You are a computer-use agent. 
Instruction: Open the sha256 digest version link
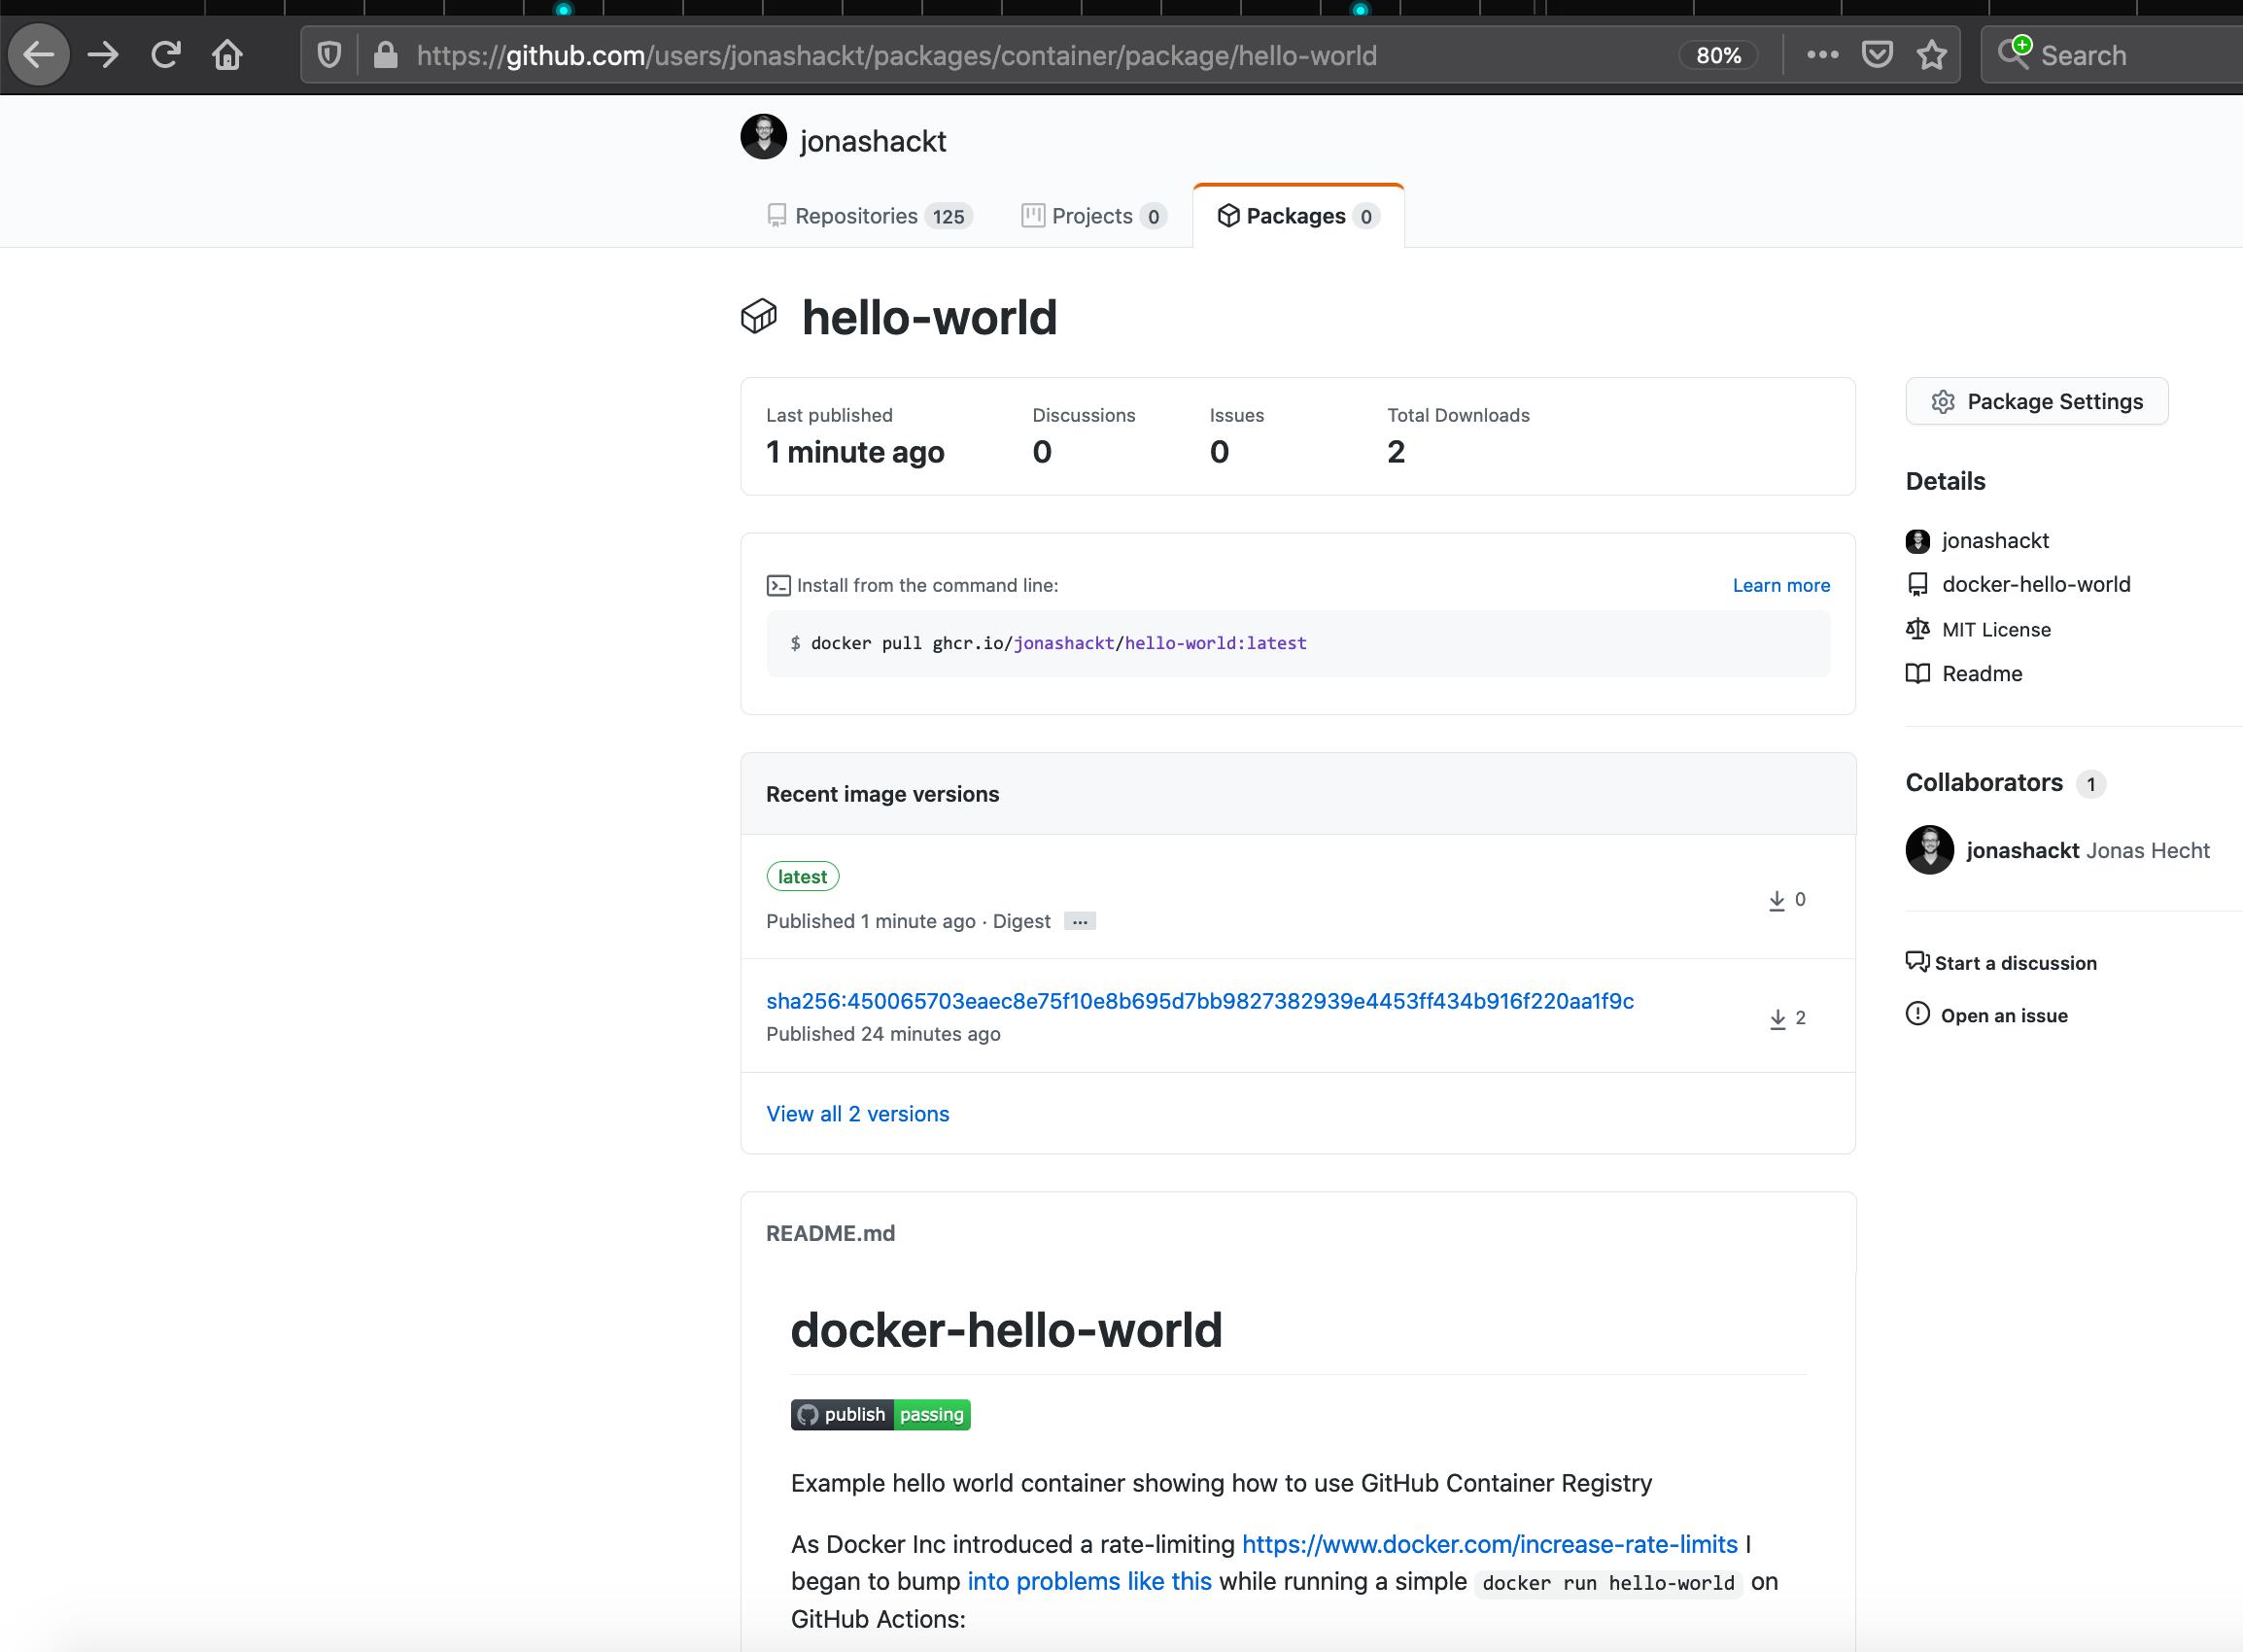point(1199,1001)
